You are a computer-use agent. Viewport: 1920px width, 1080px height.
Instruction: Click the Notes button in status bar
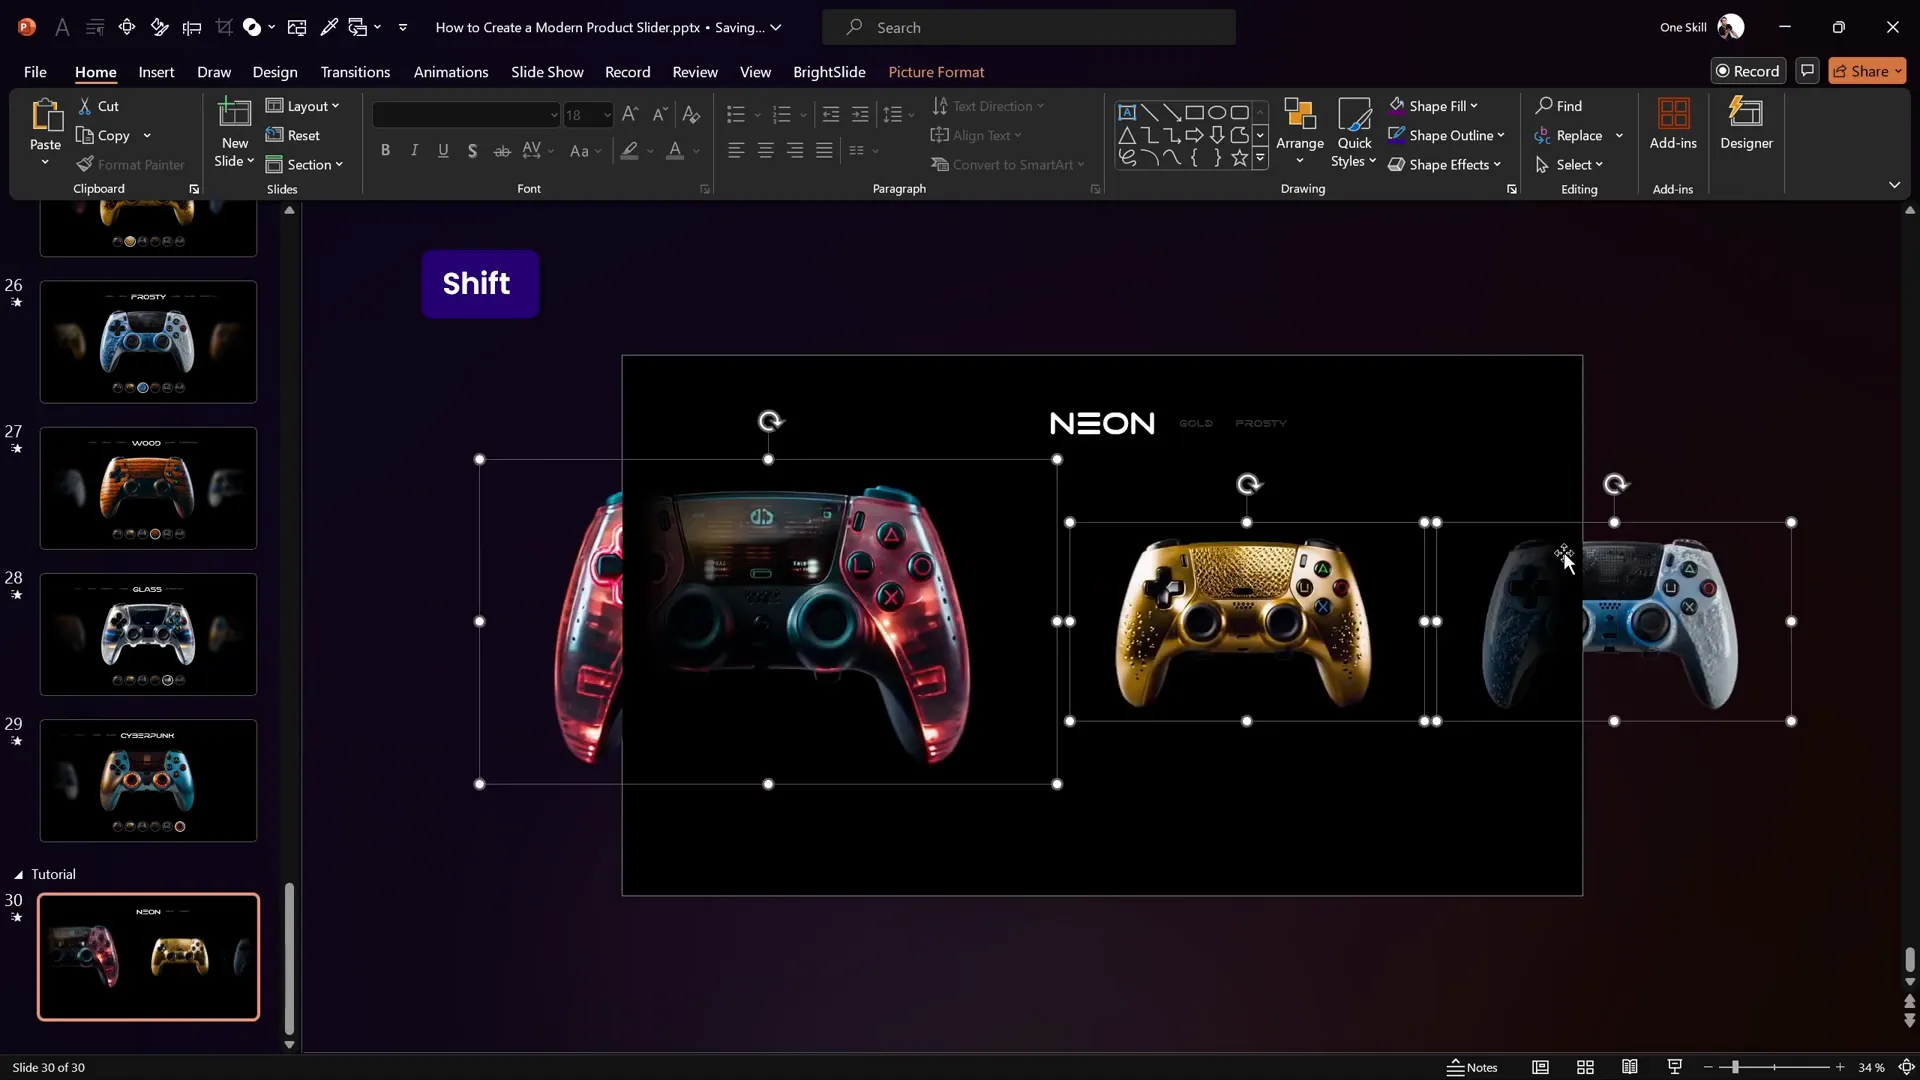pos(1473,1067)
